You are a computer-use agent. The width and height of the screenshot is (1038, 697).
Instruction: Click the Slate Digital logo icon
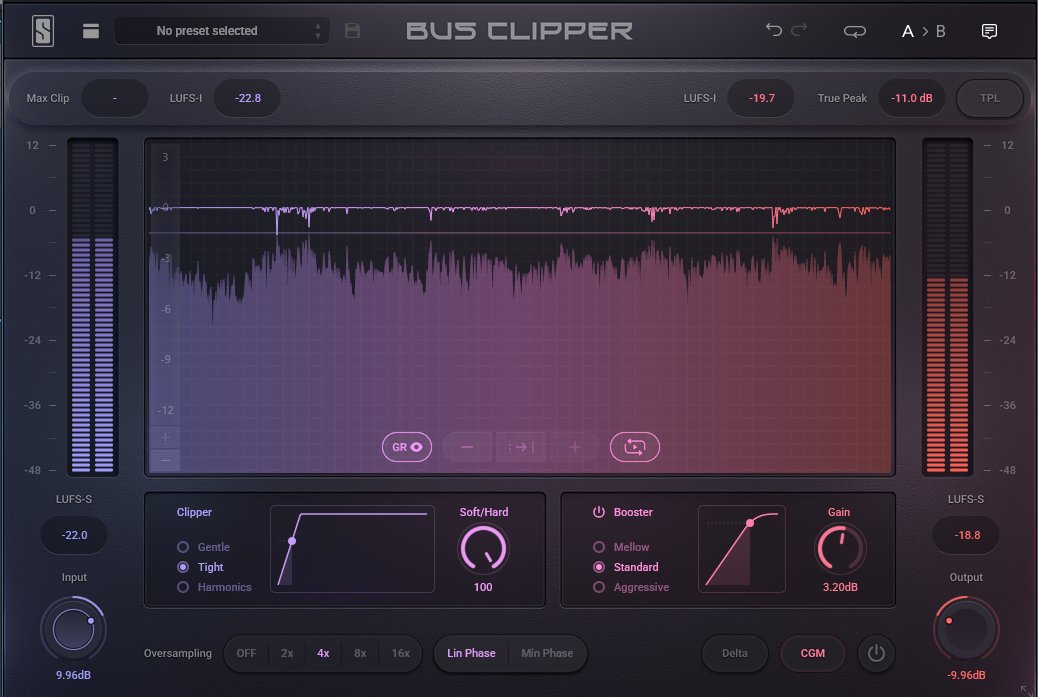pos(43,31)
